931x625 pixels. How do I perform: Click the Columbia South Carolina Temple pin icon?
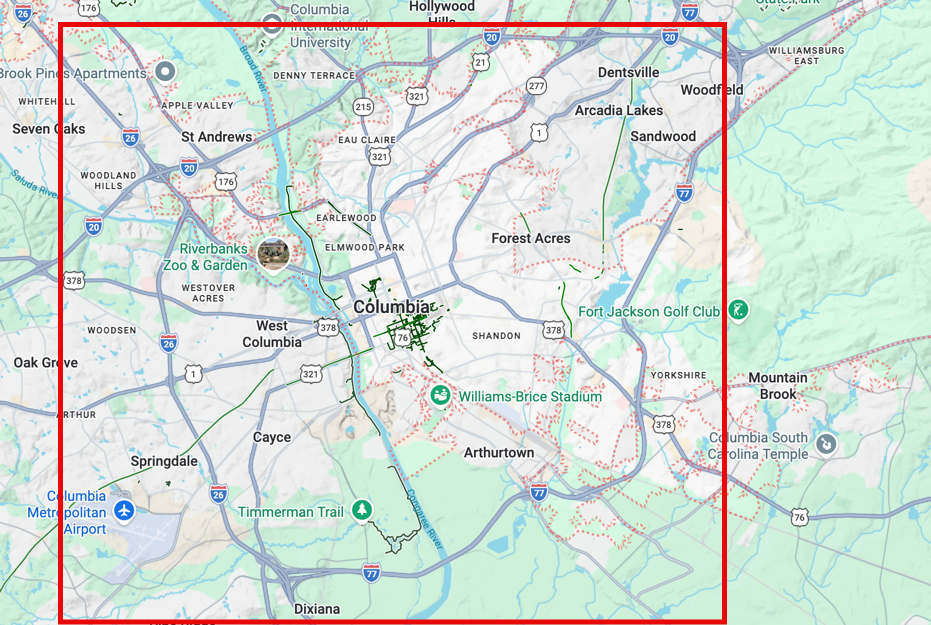tap(826, 444)
